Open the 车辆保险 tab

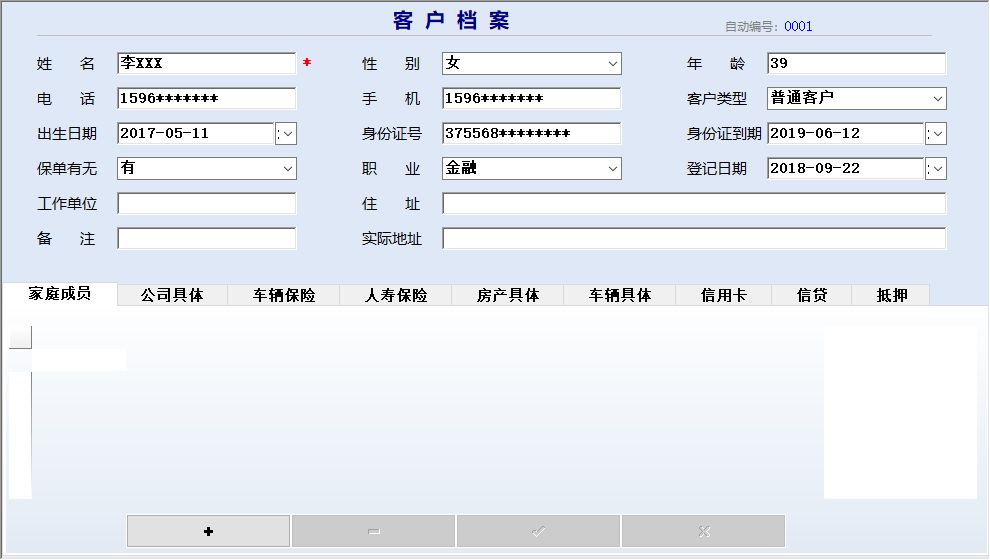click(283, 295)
